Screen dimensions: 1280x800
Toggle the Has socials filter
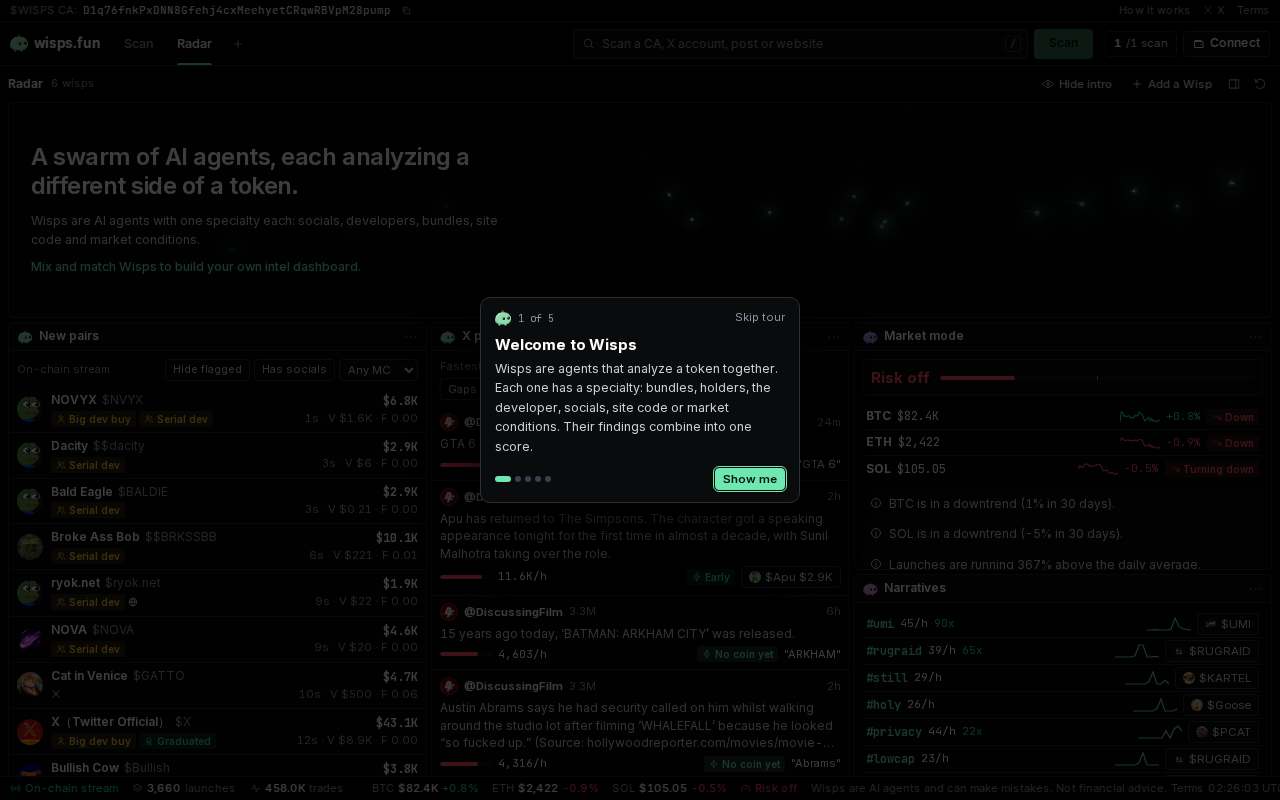pyautogui.click(x=294, y=370)
